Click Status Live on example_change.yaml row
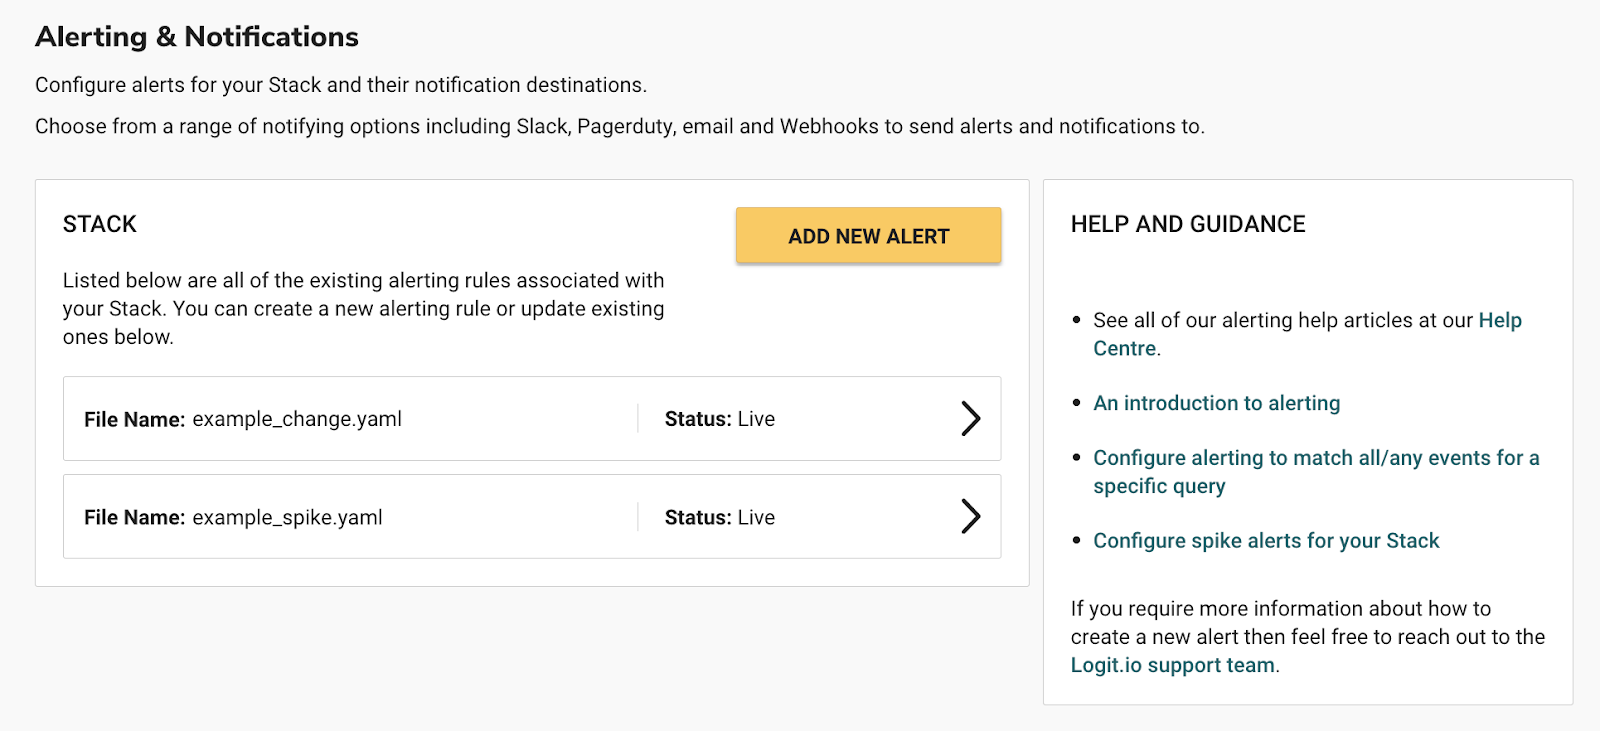Screen dimensions: 1600x731 (719, 419)
